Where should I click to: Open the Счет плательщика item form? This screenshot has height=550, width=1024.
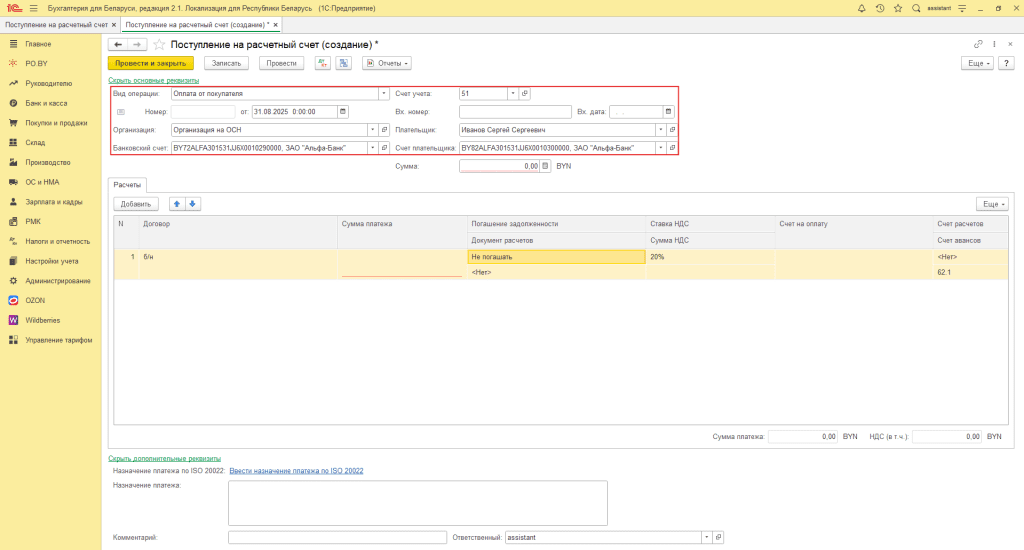(x=672, y=148)
